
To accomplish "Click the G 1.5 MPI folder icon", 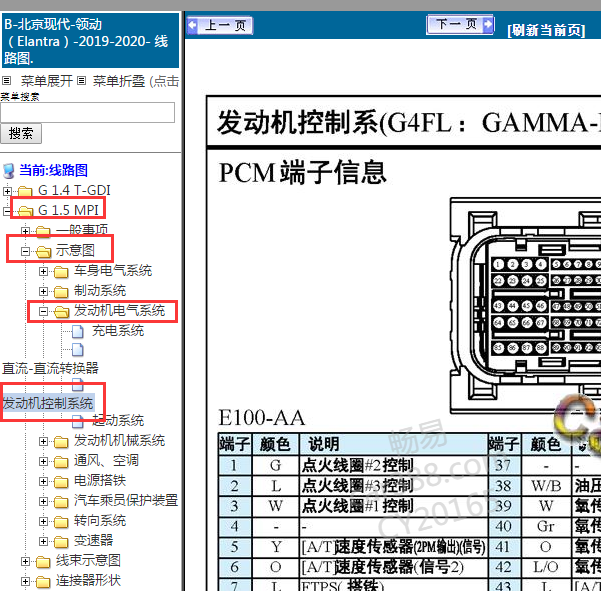I will pyautogui.click(x=25, y=211).
